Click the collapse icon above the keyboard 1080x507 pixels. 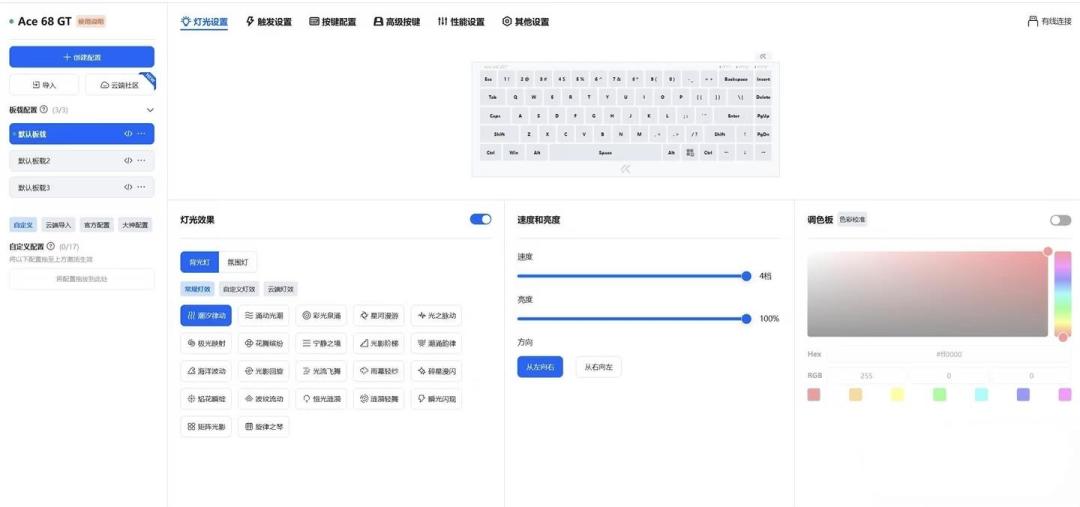click(762, 56)
